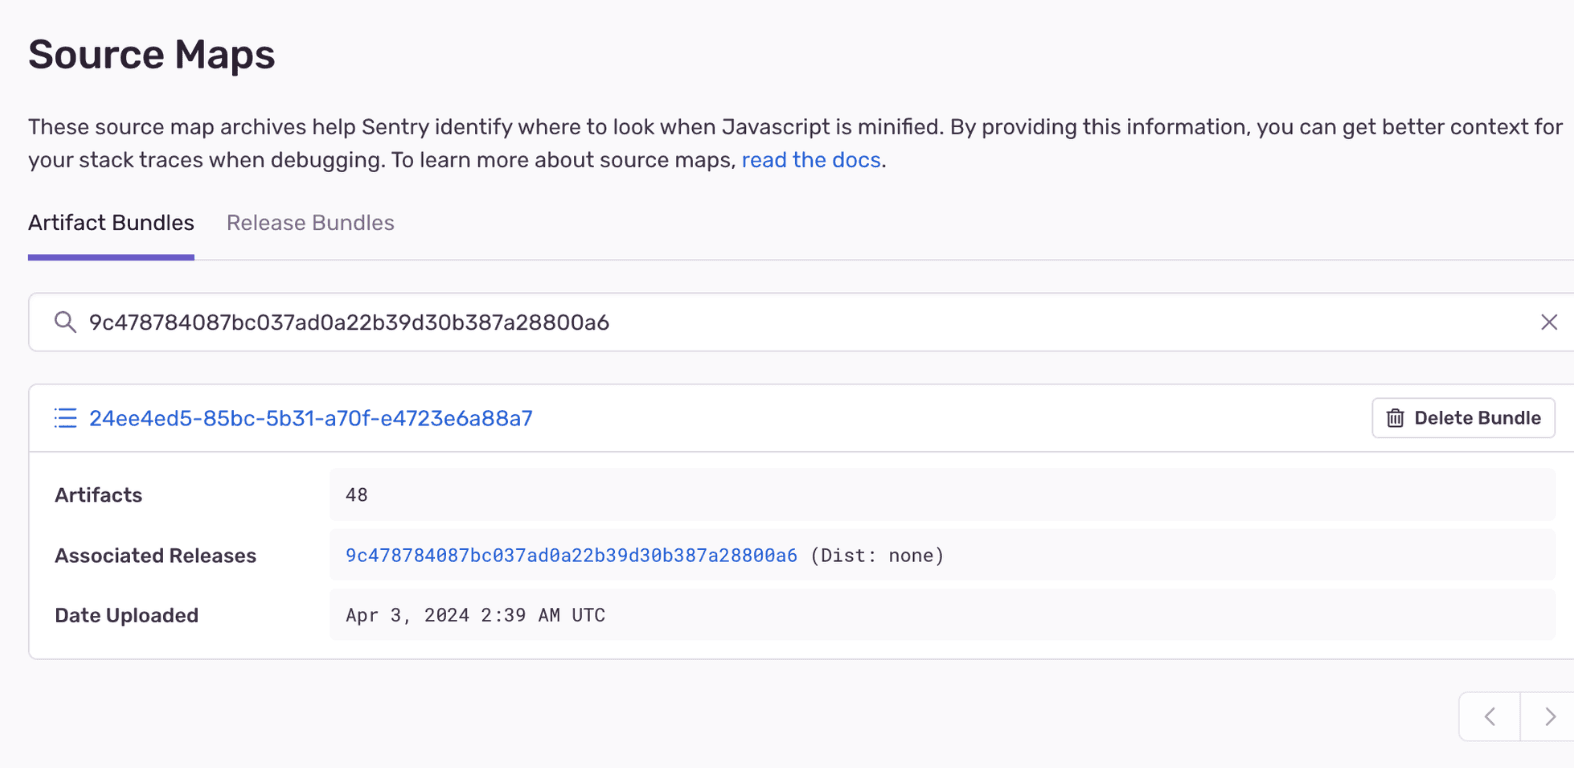Focus the bundle search input field

(x=800, y=322)
